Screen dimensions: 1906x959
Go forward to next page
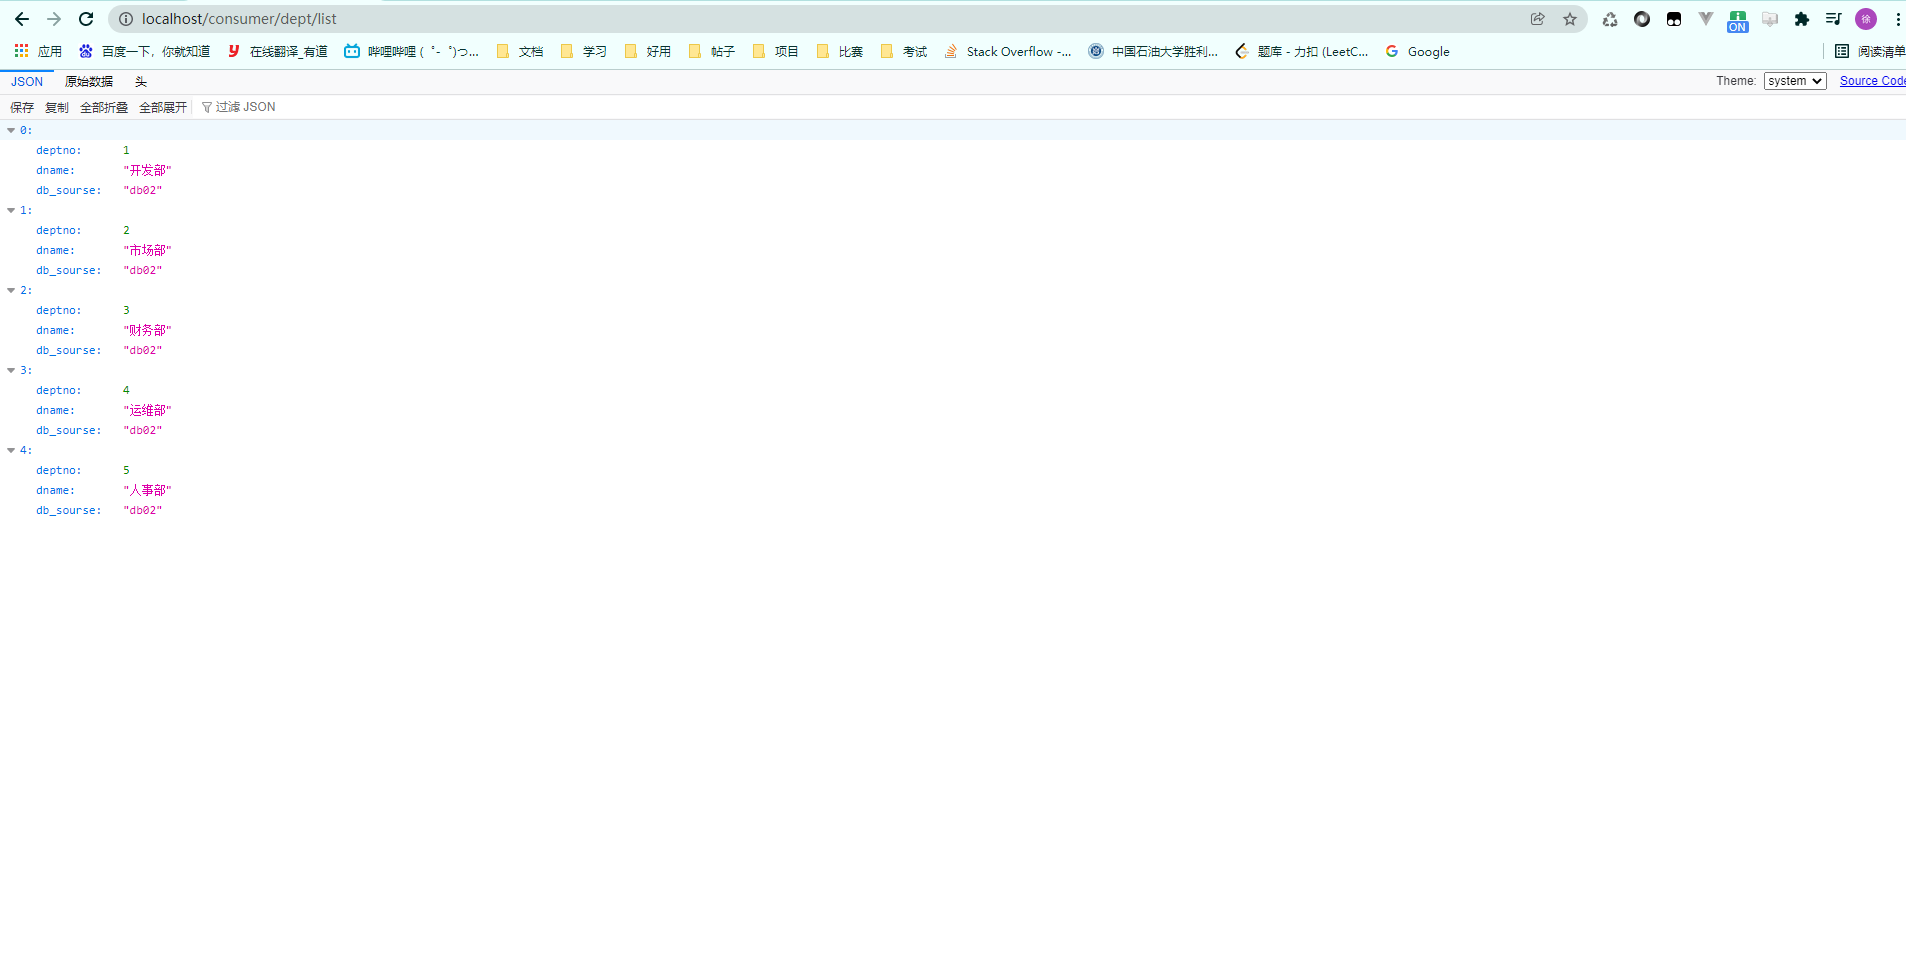pos(54,19)
